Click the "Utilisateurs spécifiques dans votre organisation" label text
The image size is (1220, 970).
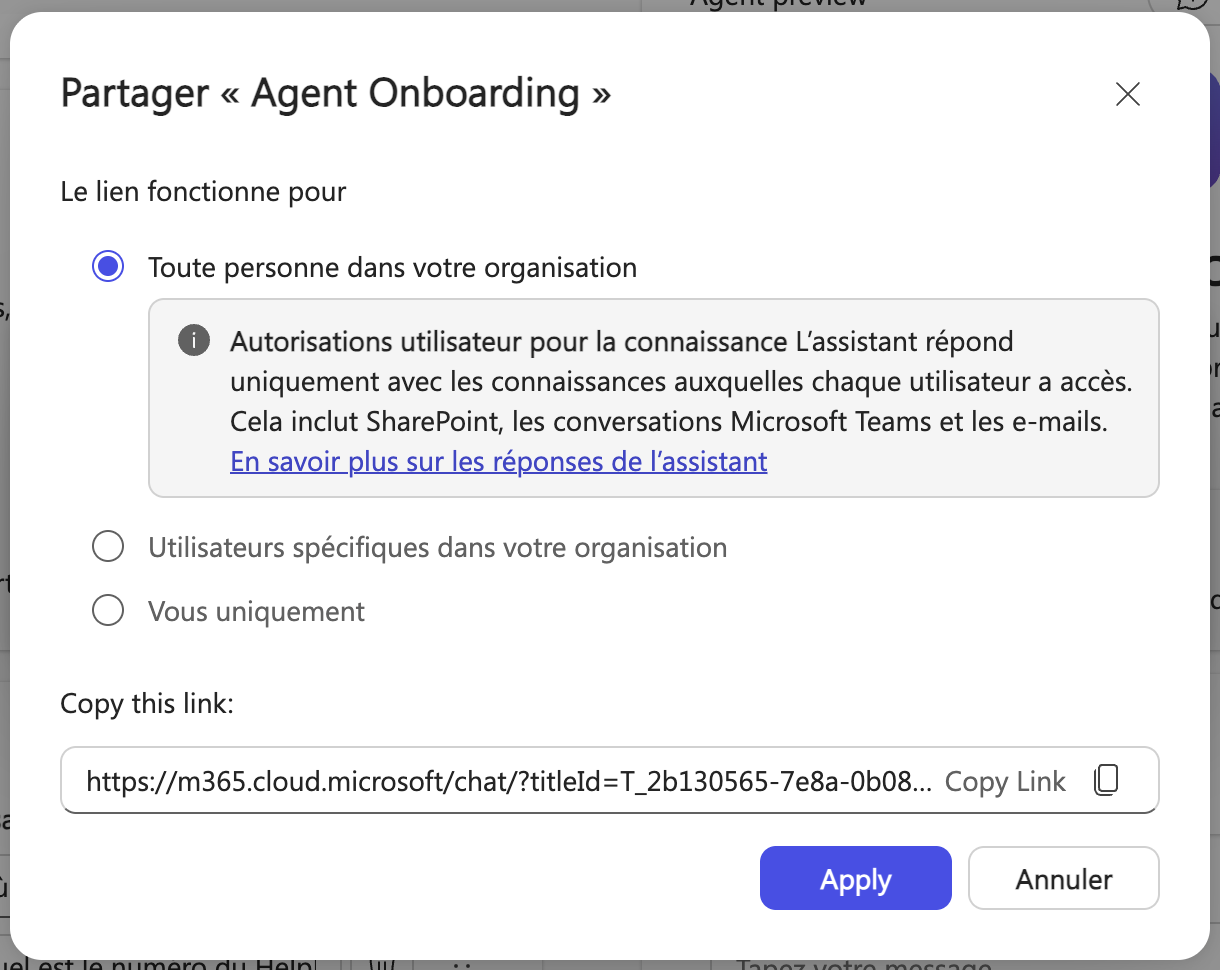[x=437, y=547]
